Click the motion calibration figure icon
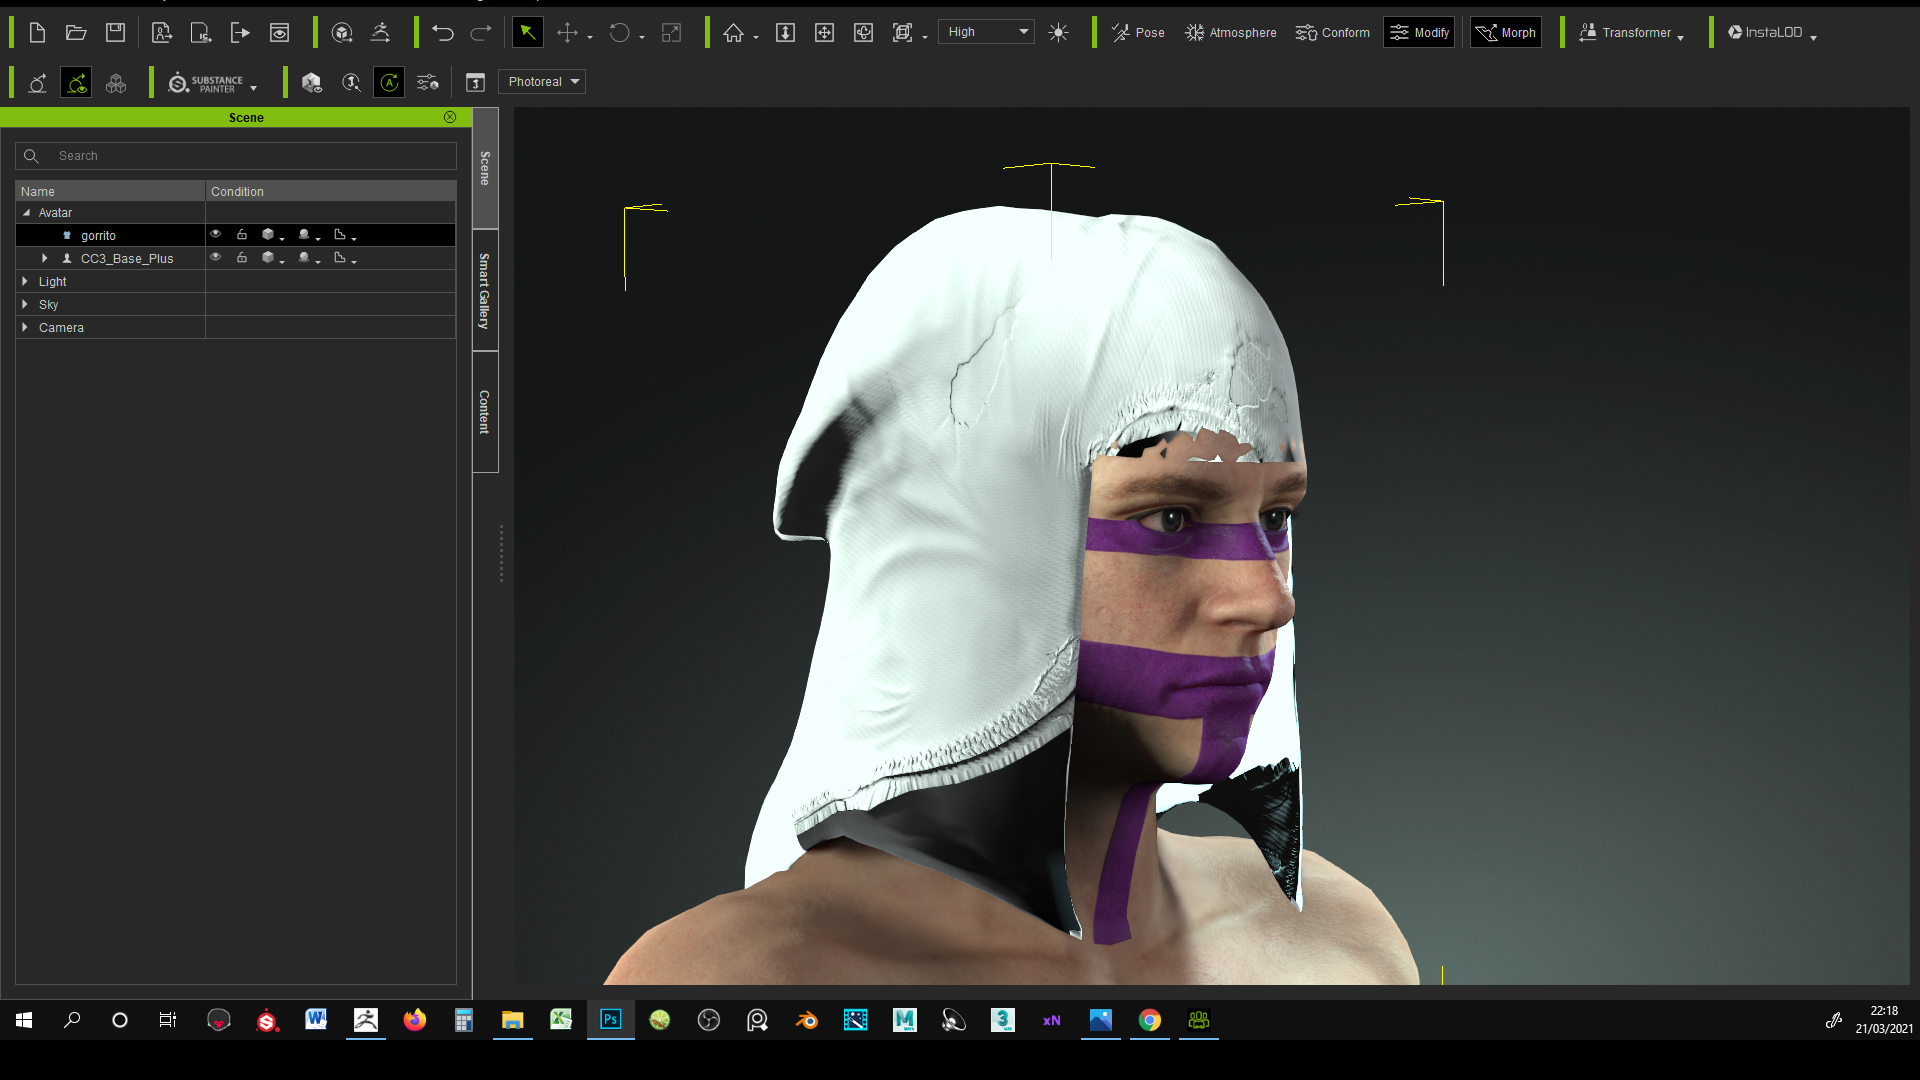 pyautogui.click(x=381, y=33)
